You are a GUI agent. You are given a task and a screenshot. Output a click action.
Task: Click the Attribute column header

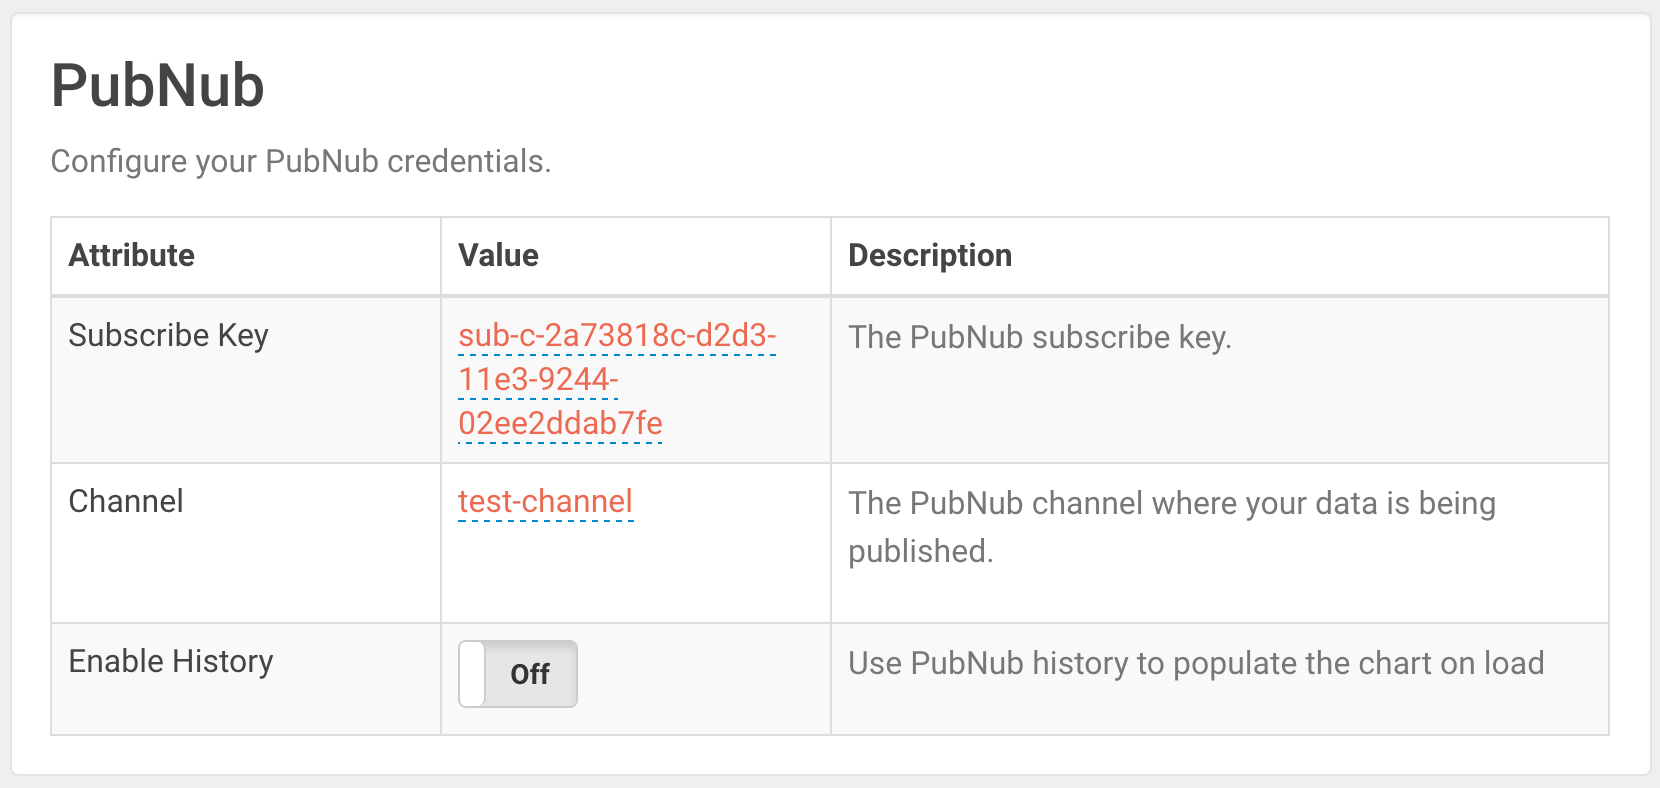tap(132, 256)
